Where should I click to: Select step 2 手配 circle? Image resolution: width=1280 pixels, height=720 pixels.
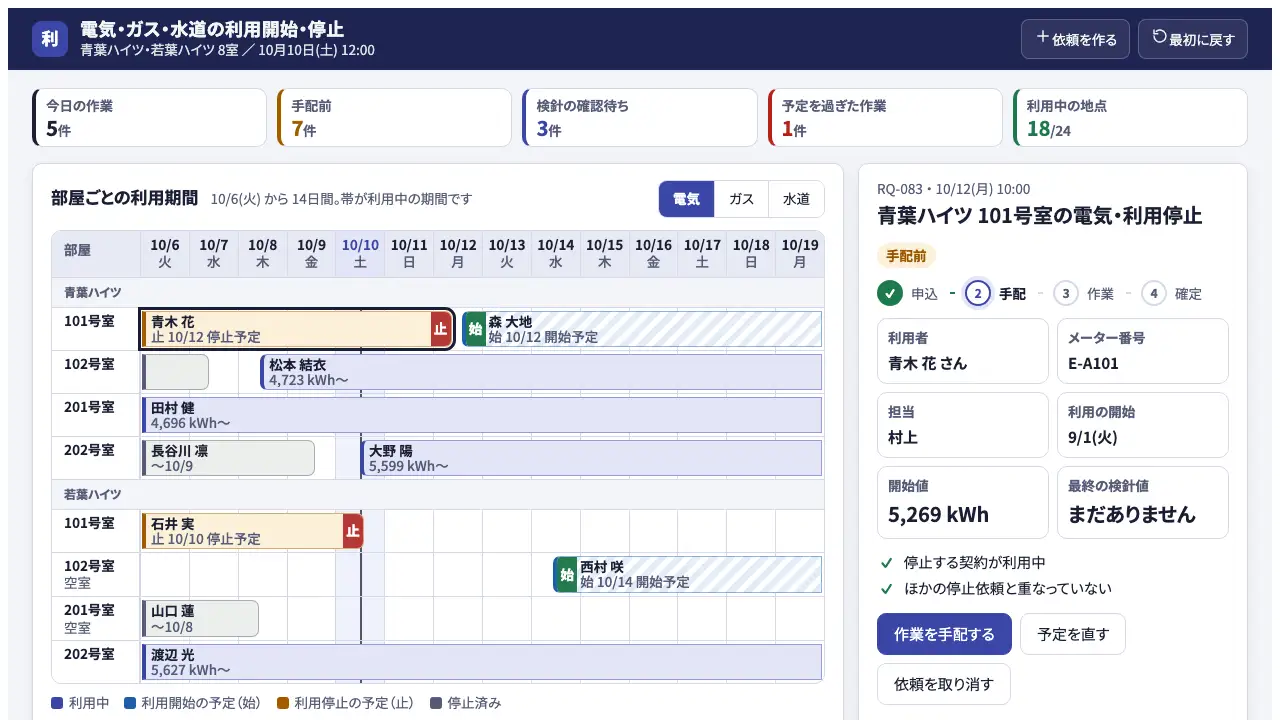[978, 293]
